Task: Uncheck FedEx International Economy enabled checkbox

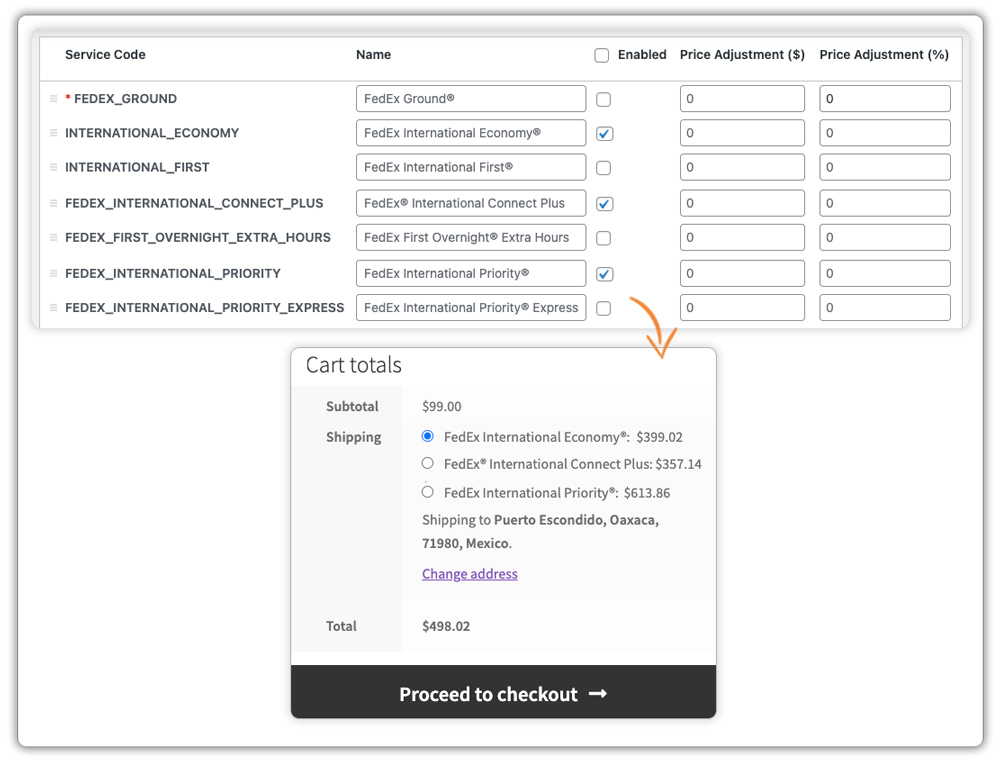Action: point(605,134)
